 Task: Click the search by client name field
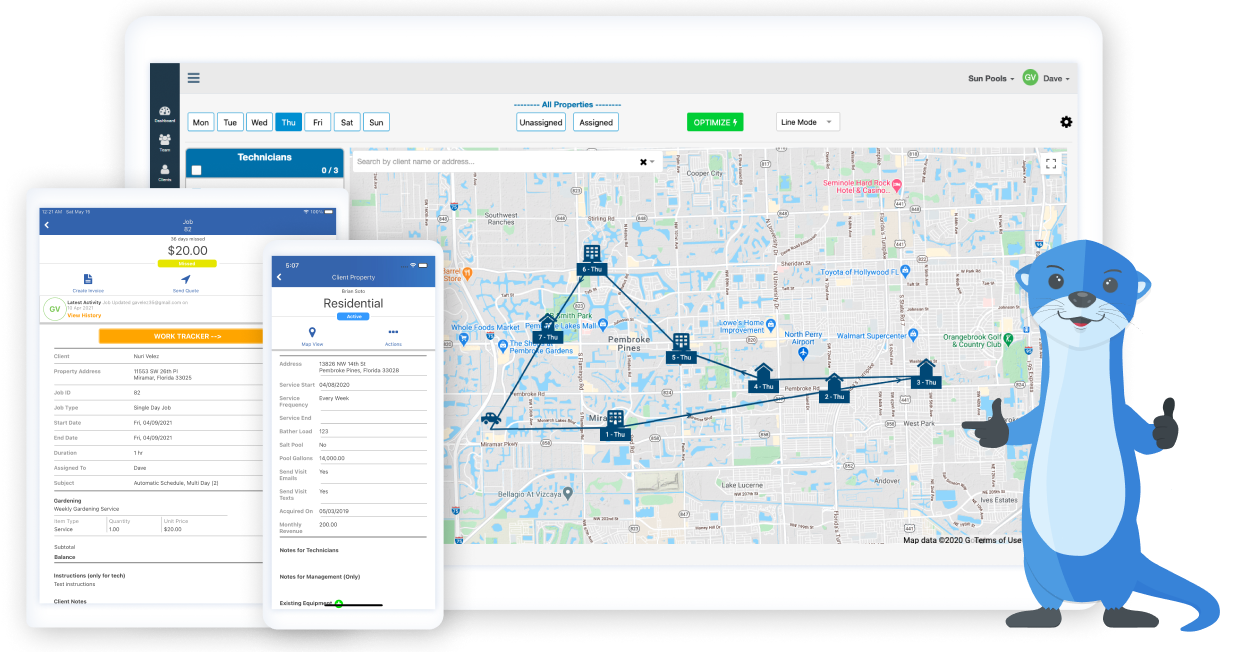coord(495,161)
